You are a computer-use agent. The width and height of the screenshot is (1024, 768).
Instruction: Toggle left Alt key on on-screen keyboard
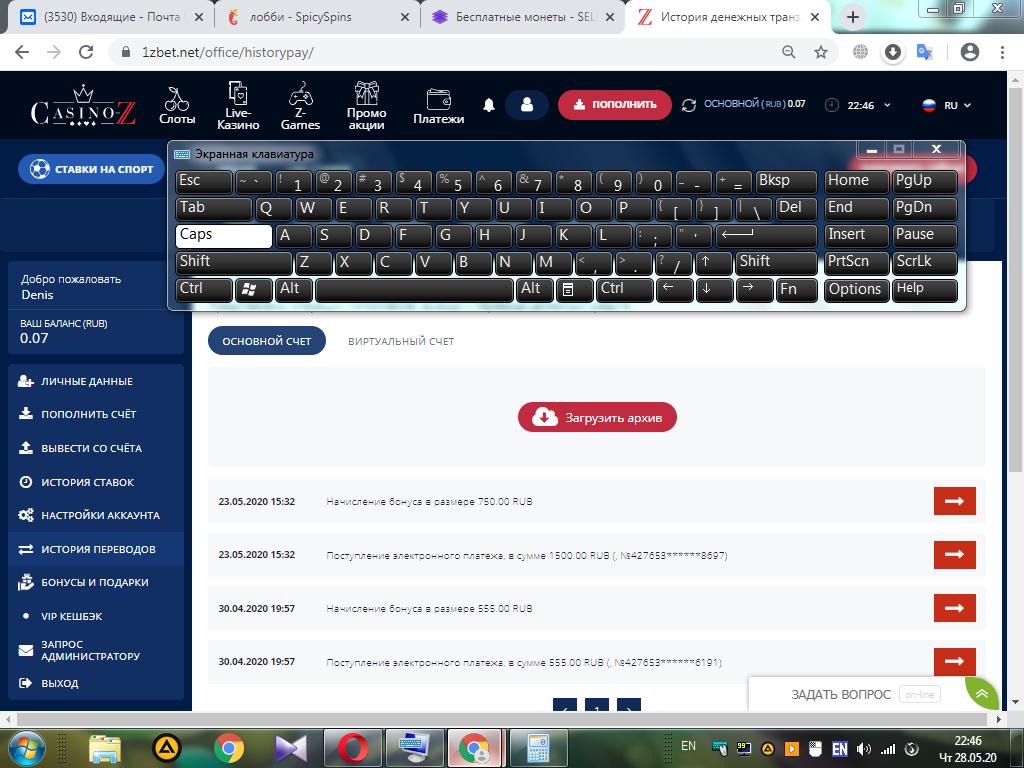click(295, 290)
